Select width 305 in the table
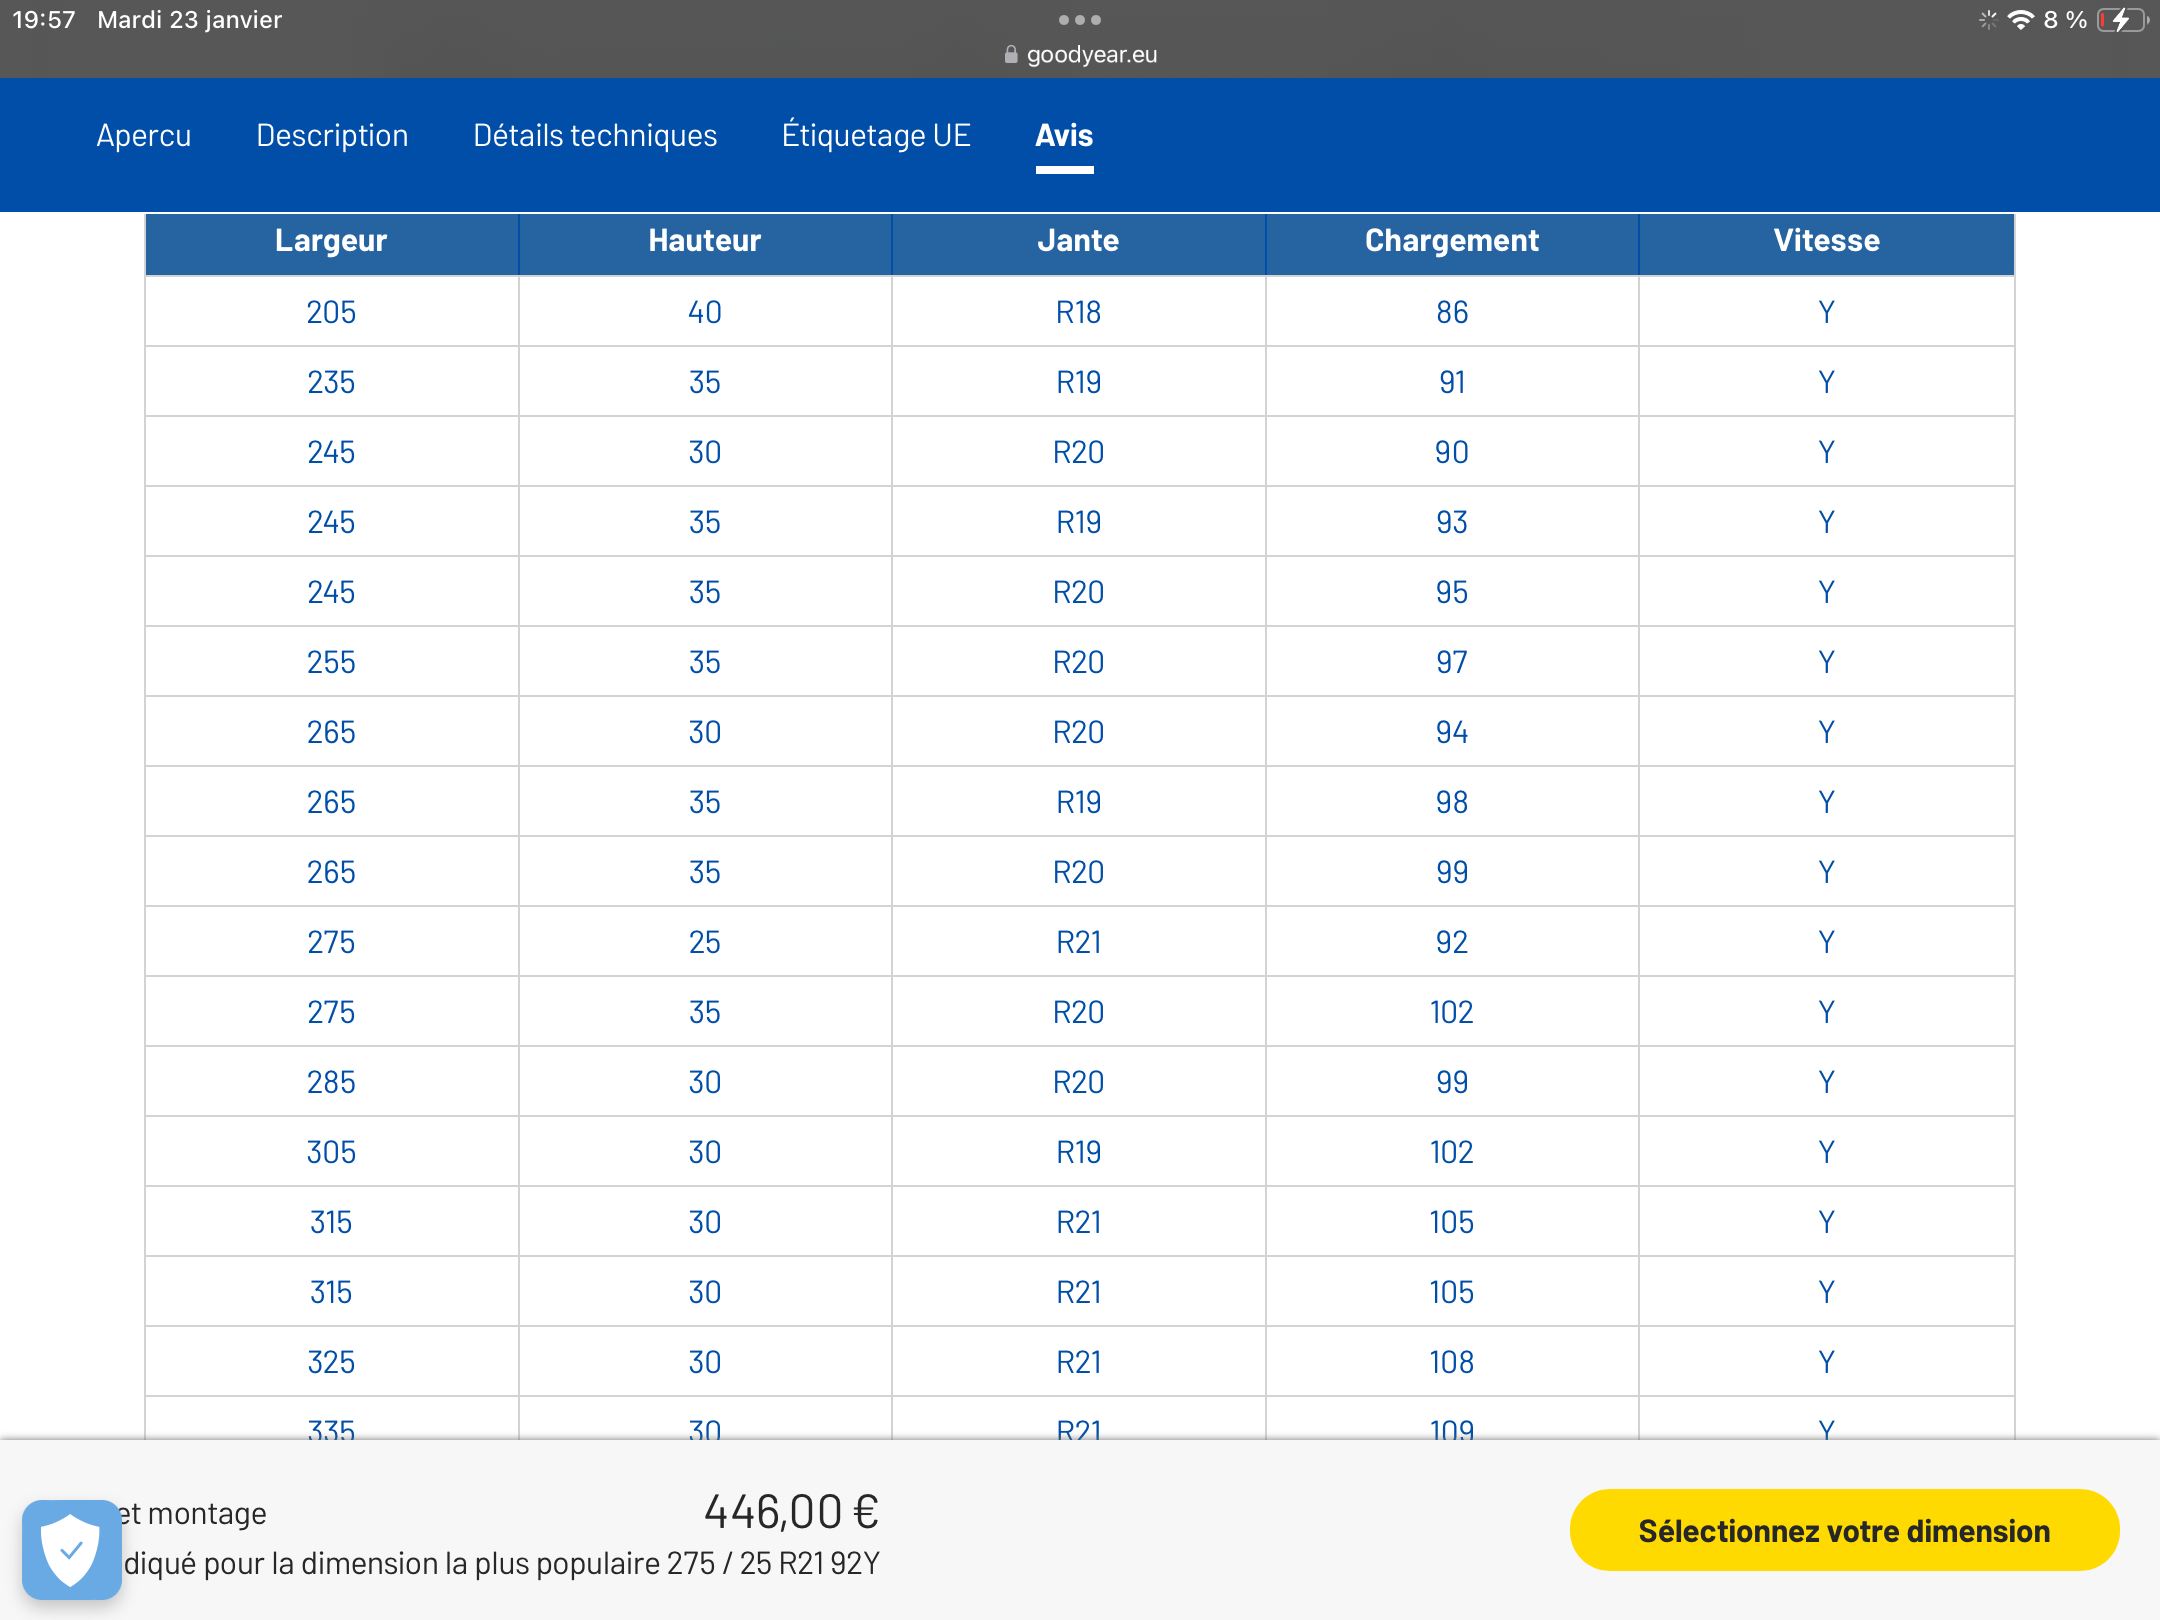 (x=331, y=1152)
